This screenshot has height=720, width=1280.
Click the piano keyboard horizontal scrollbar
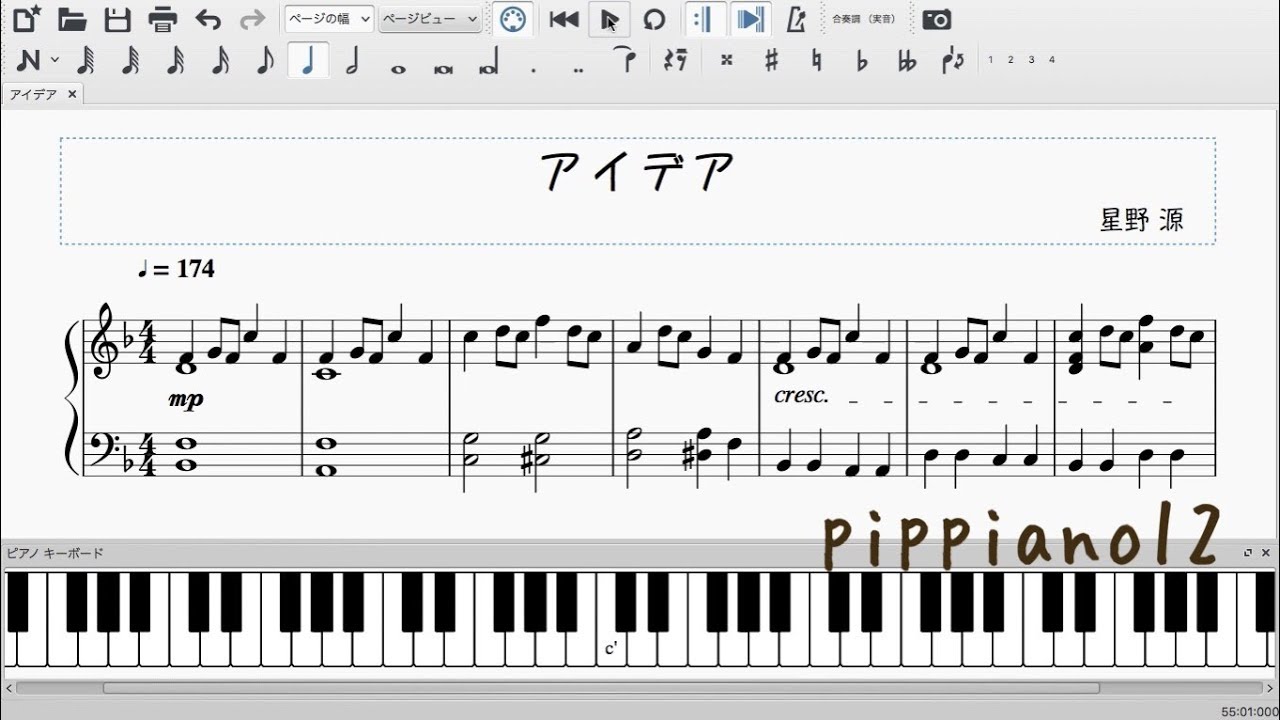click(x=601, y=688)
